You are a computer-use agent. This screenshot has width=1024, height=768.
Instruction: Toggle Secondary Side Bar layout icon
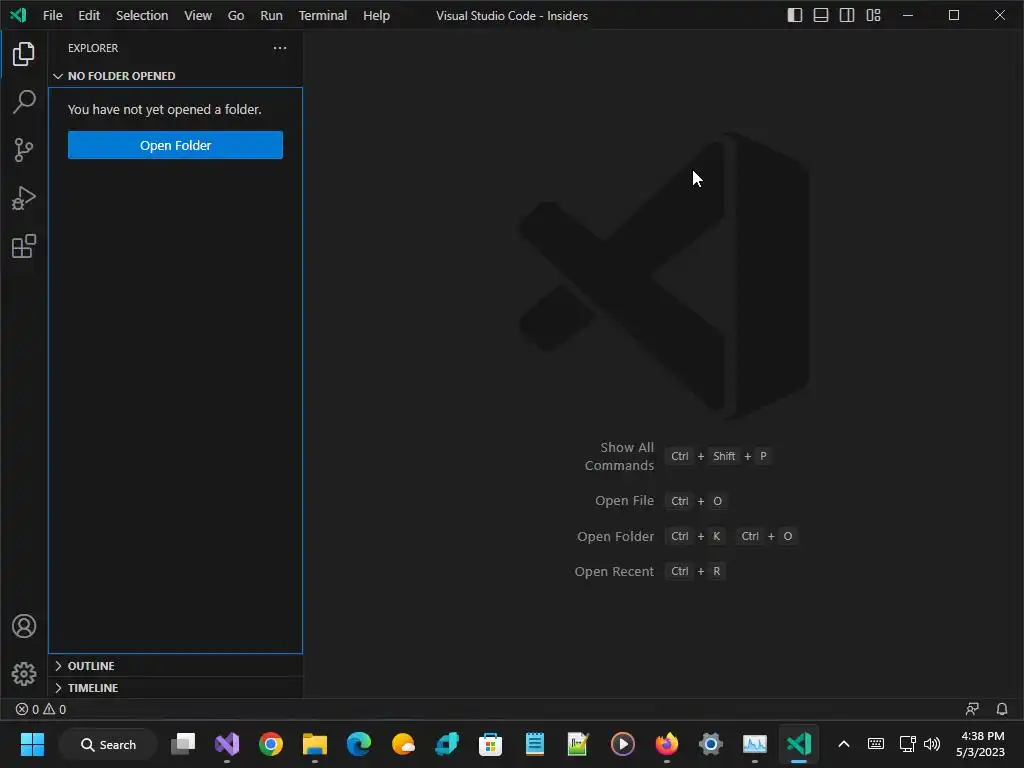pyautogui.click(x=847, y=15)
